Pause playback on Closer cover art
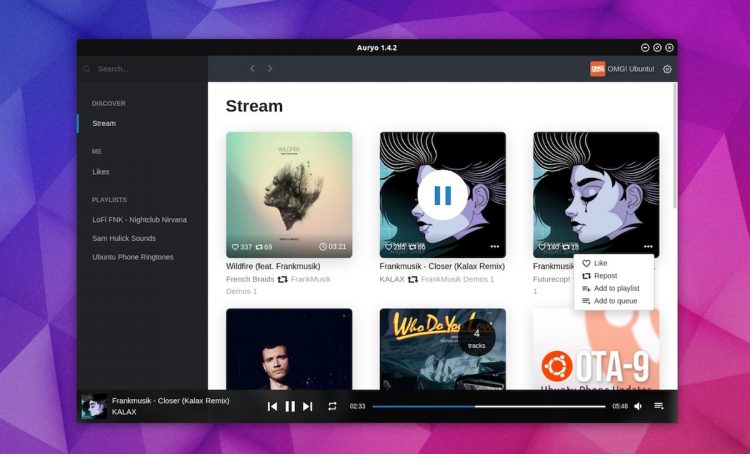The width and height of the screenshot is (750, 454). (x=442, y=195)
